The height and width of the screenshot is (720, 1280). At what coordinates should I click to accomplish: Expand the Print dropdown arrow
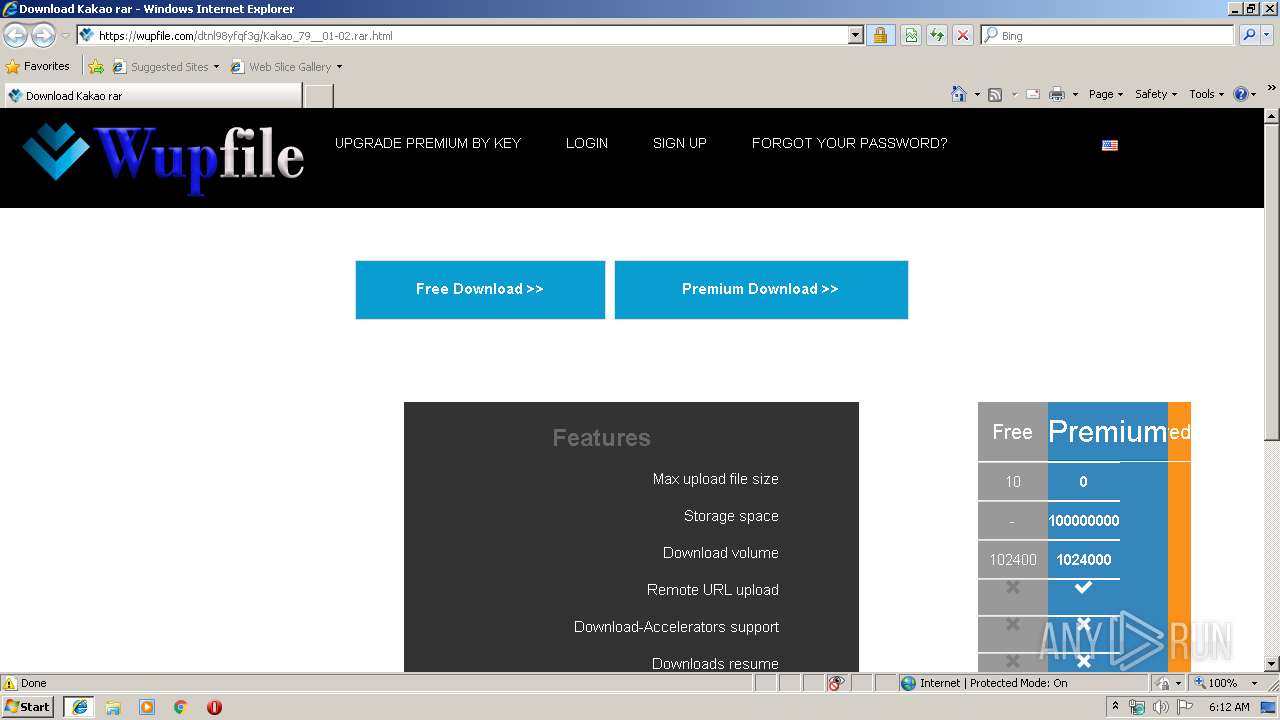[x=1075, y=94]
